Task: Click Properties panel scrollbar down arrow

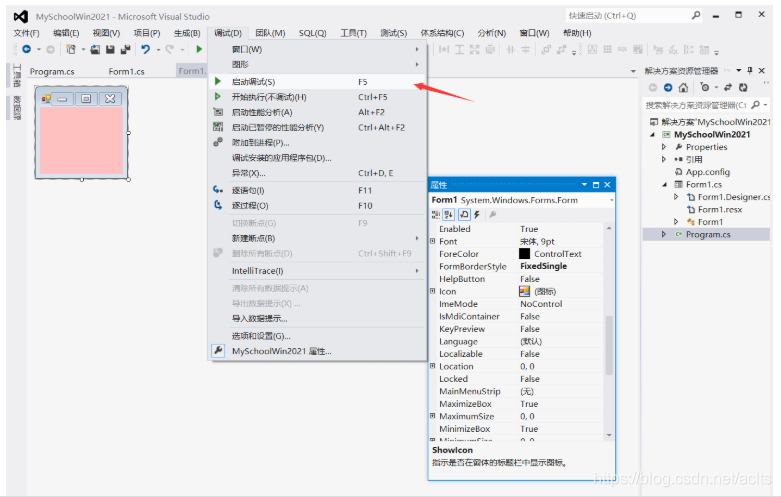Action: click(x=609, y=435)
